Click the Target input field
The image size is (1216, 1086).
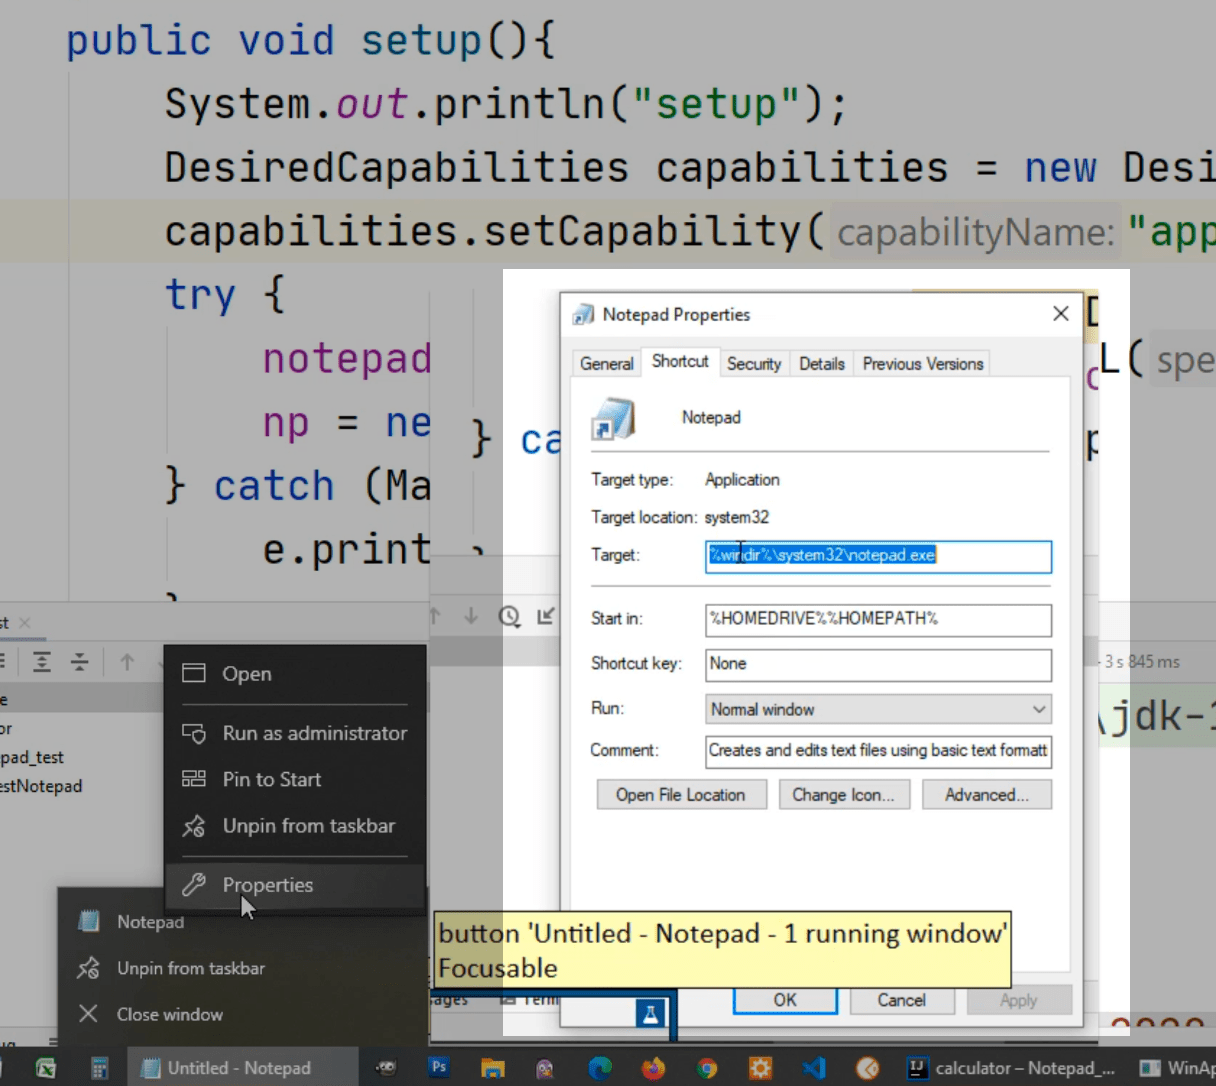pyautogui.click(x=878, y=556)
